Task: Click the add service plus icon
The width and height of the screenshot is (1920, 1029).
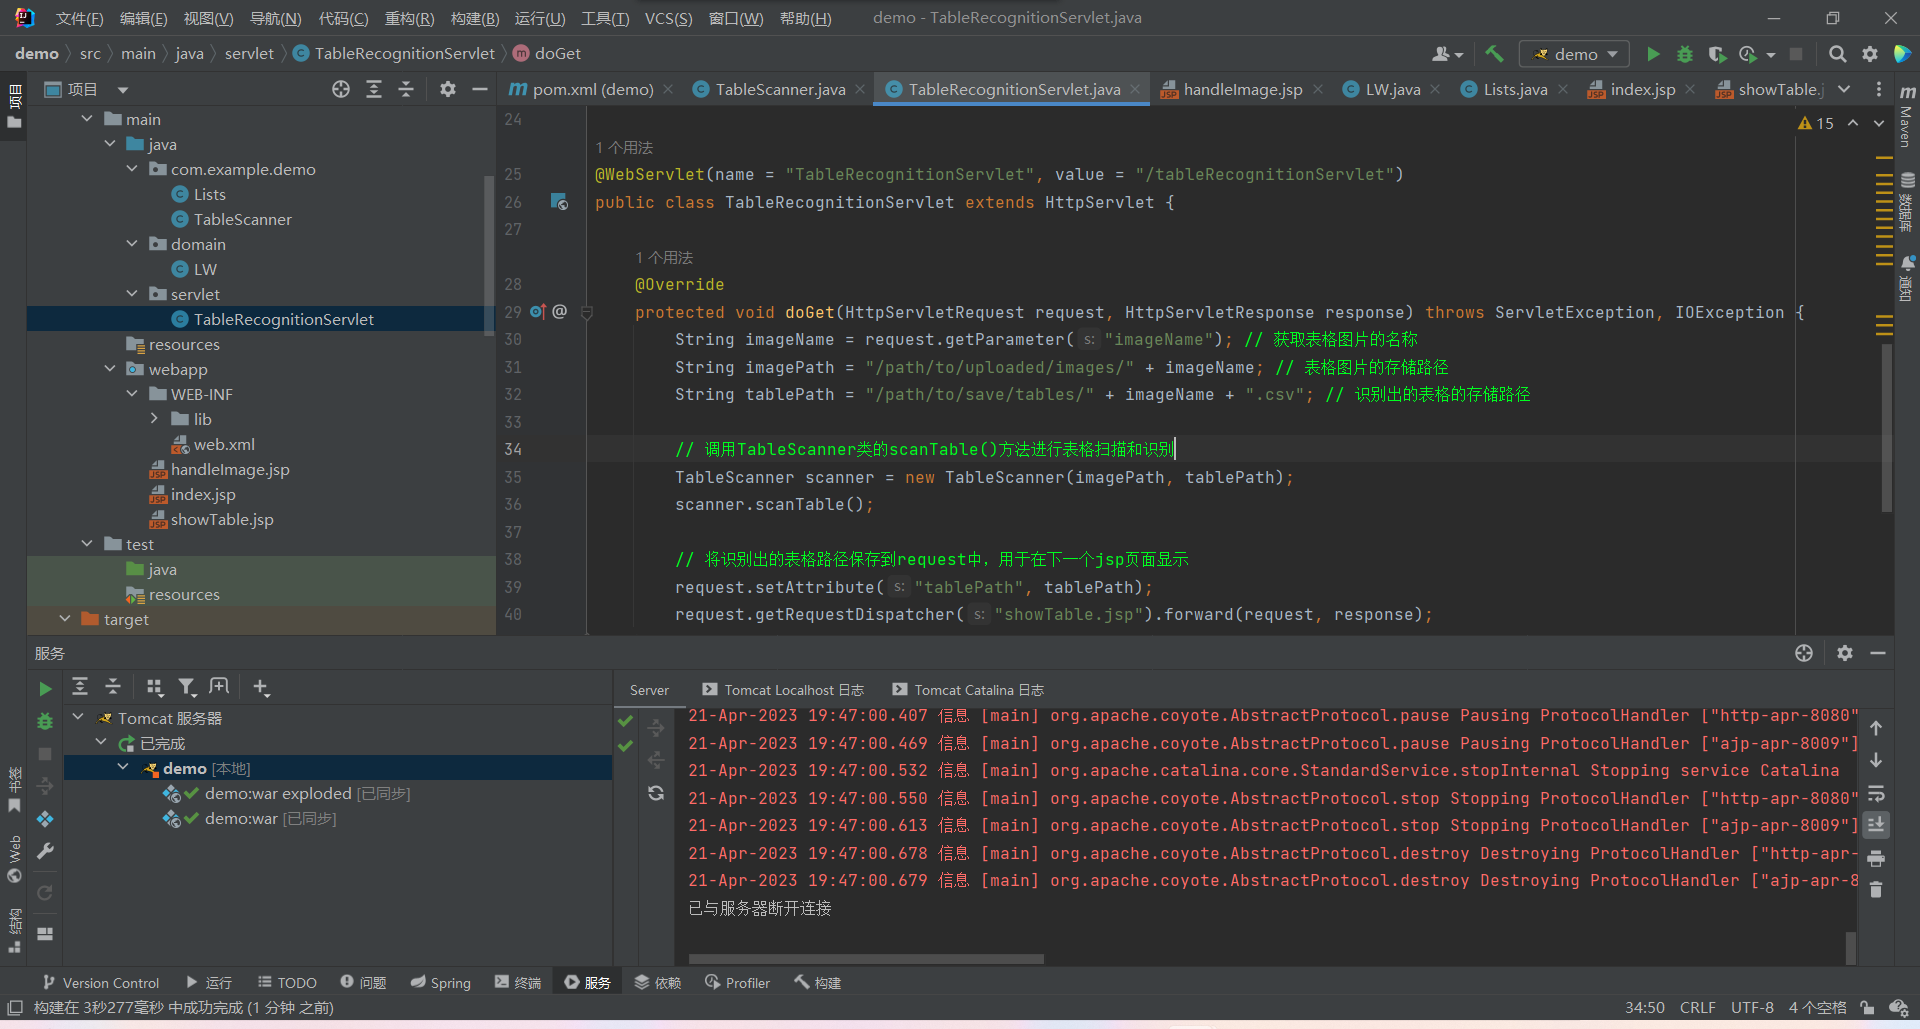Action: [x=261, y=687]
